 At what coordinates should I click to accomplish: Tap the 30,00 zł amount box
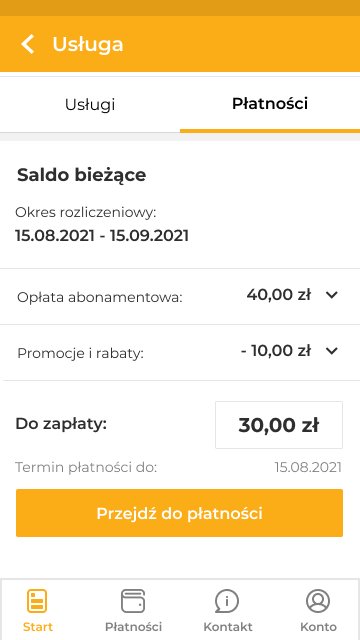click(x=279, y=425)
